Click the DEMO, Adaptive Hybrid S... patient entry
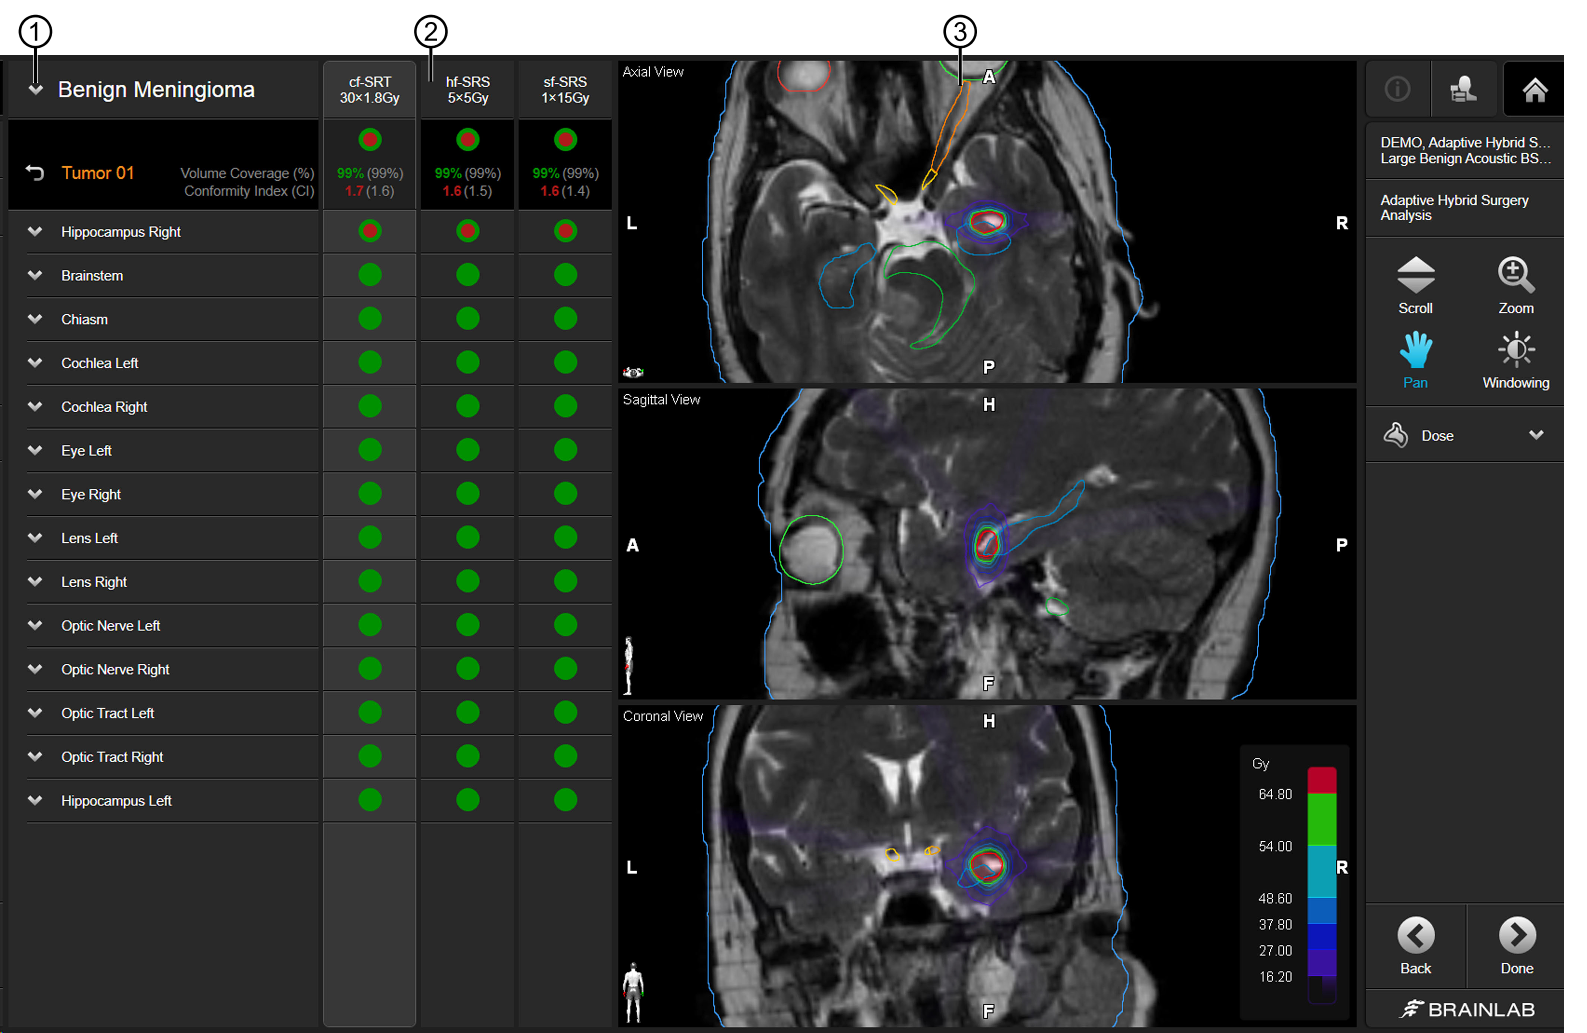 click(x=1465, y=151)
